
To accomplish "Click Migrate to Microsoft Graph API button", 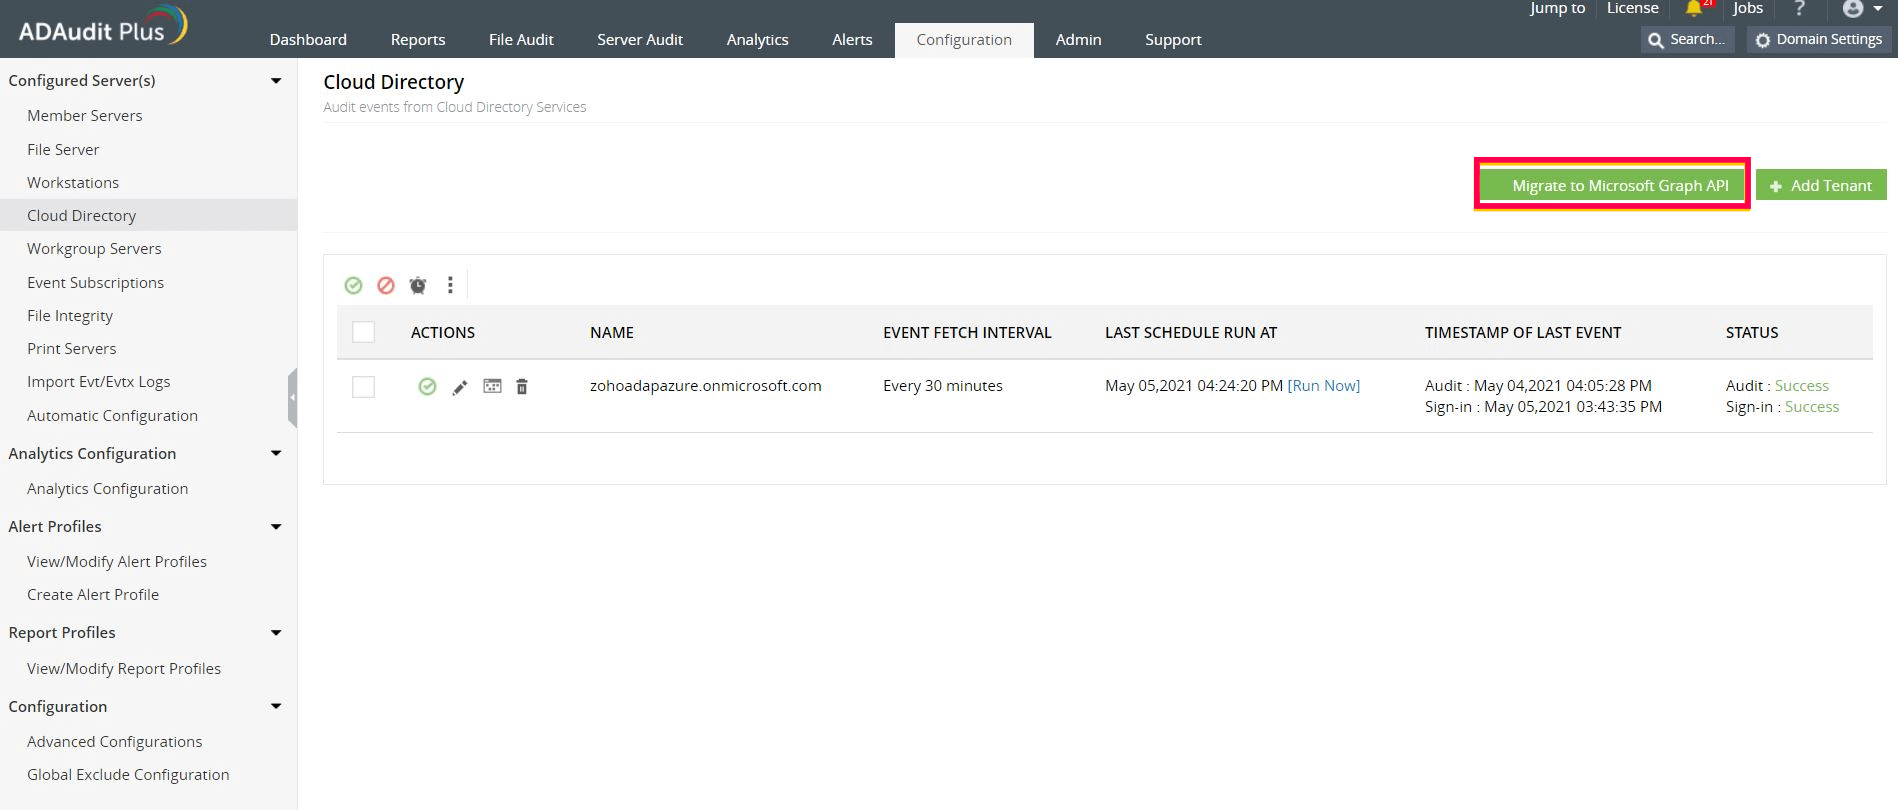I will point(1612,185).
